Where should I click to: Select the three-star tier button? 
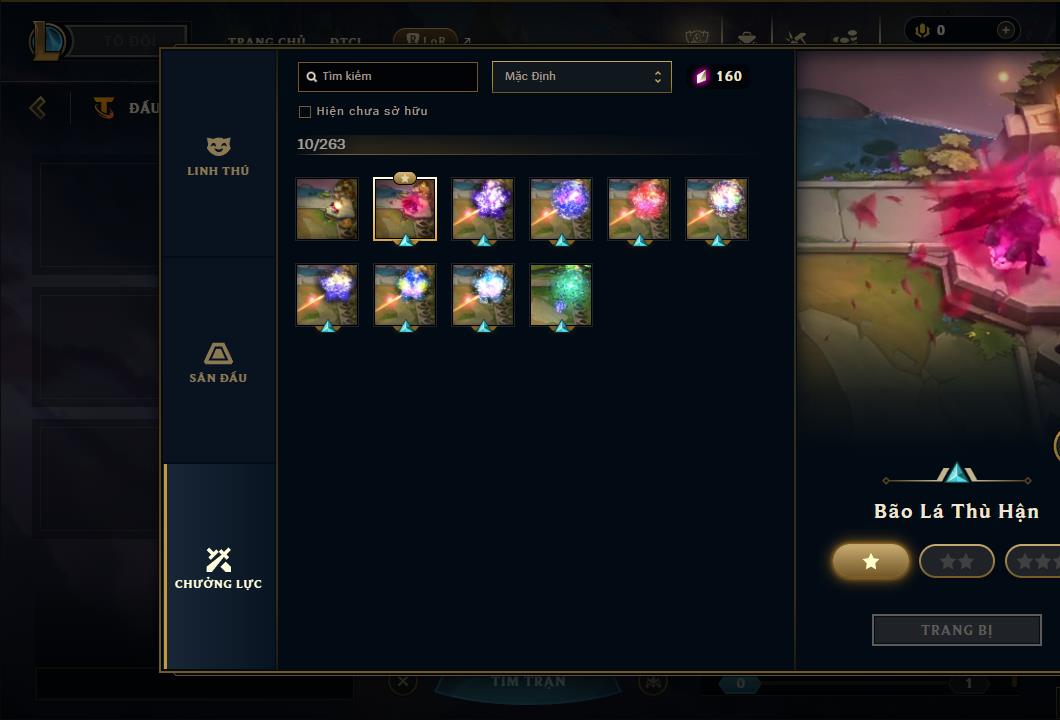tap(1032, 561)
